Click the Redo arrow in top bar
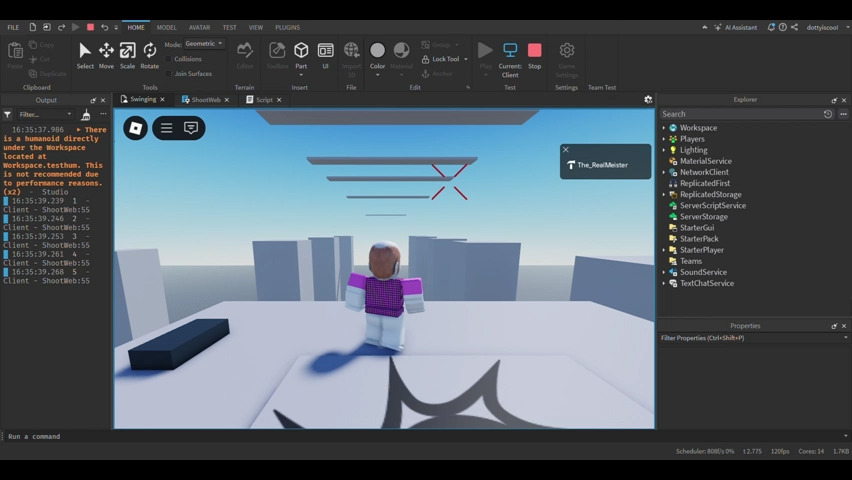The width and height of the screenshot is (852, 480). point(61,27)
